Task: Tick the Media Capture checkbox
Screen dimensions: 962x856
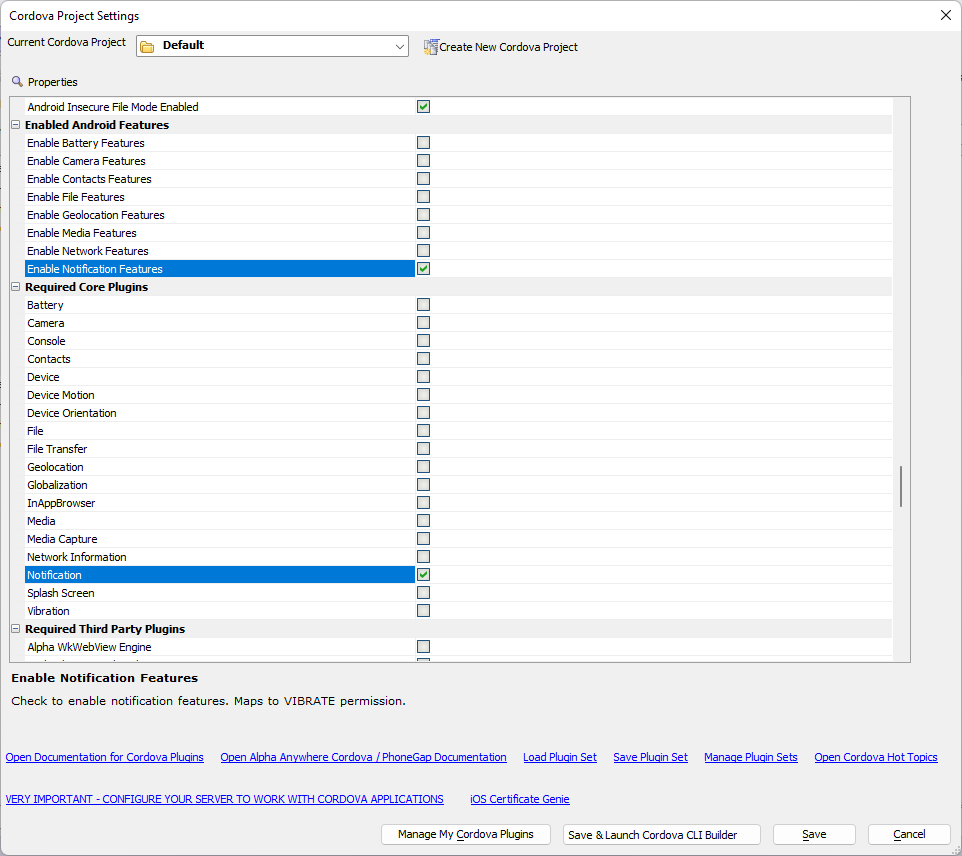Action: tap(423, 539)
